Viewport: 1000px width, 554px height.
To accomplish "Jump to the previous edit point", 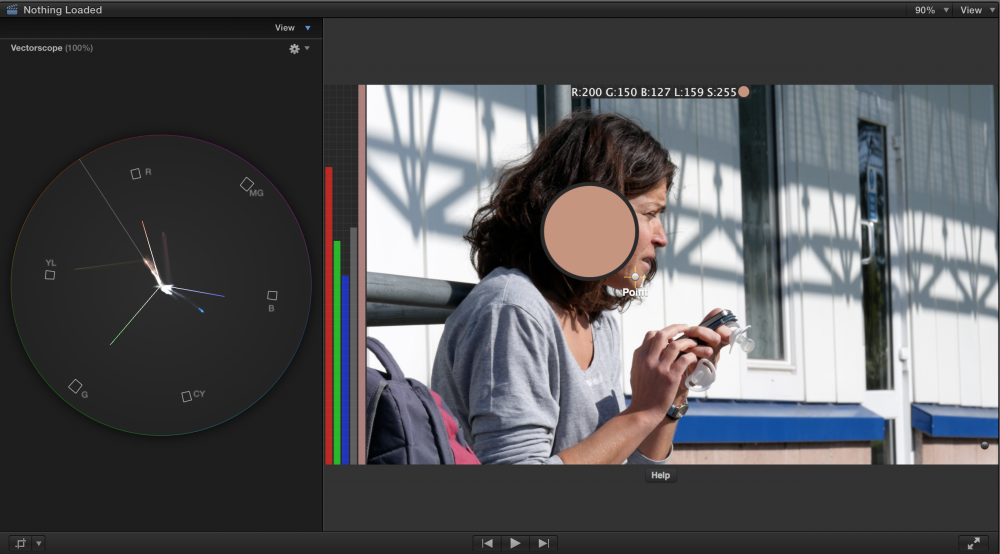I will click(x=487, y=543).
